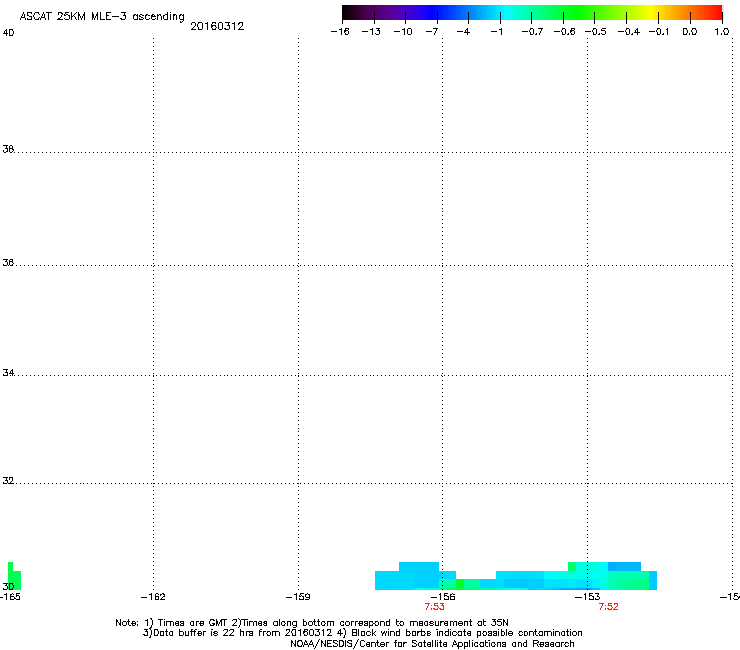
Task: Click the color bar label -0.7
Action: (532, 32)
